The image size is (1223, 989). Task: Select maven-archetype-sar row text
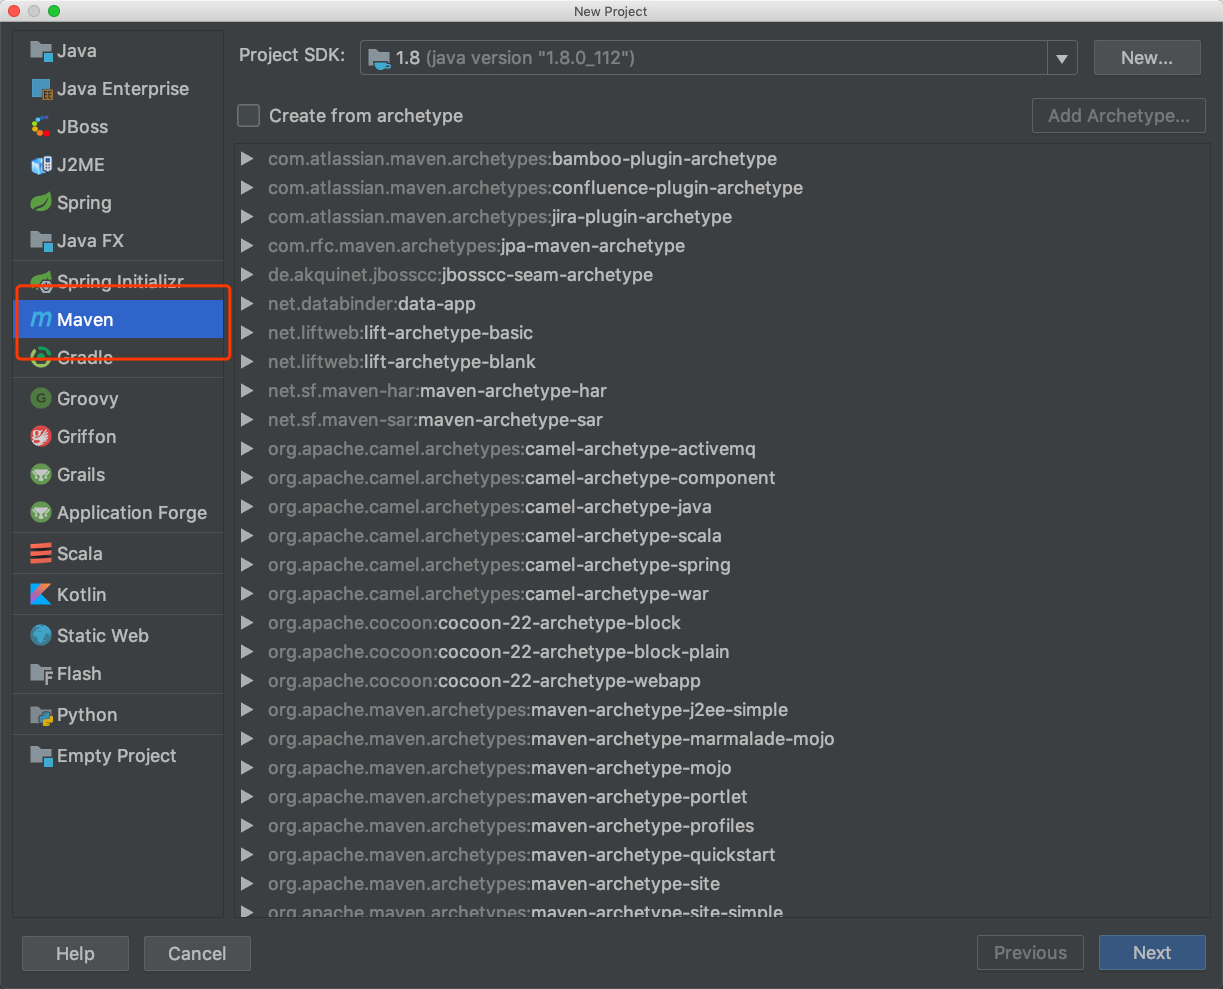pyautogui.click(x=435, y=420)
